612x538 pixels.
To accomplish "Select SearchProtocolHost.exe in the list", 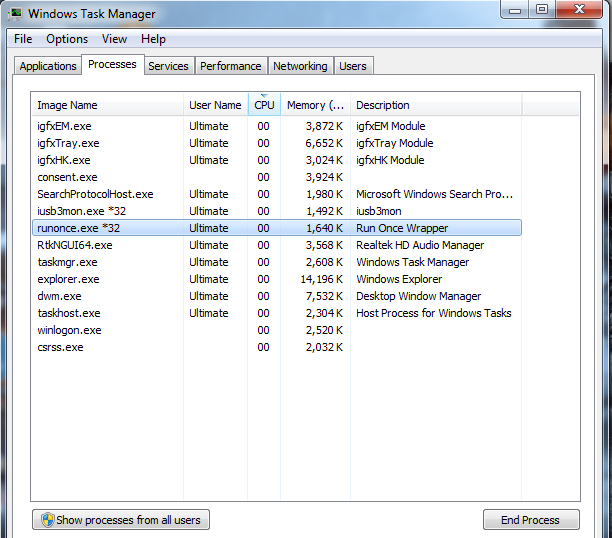I will 277,194.
